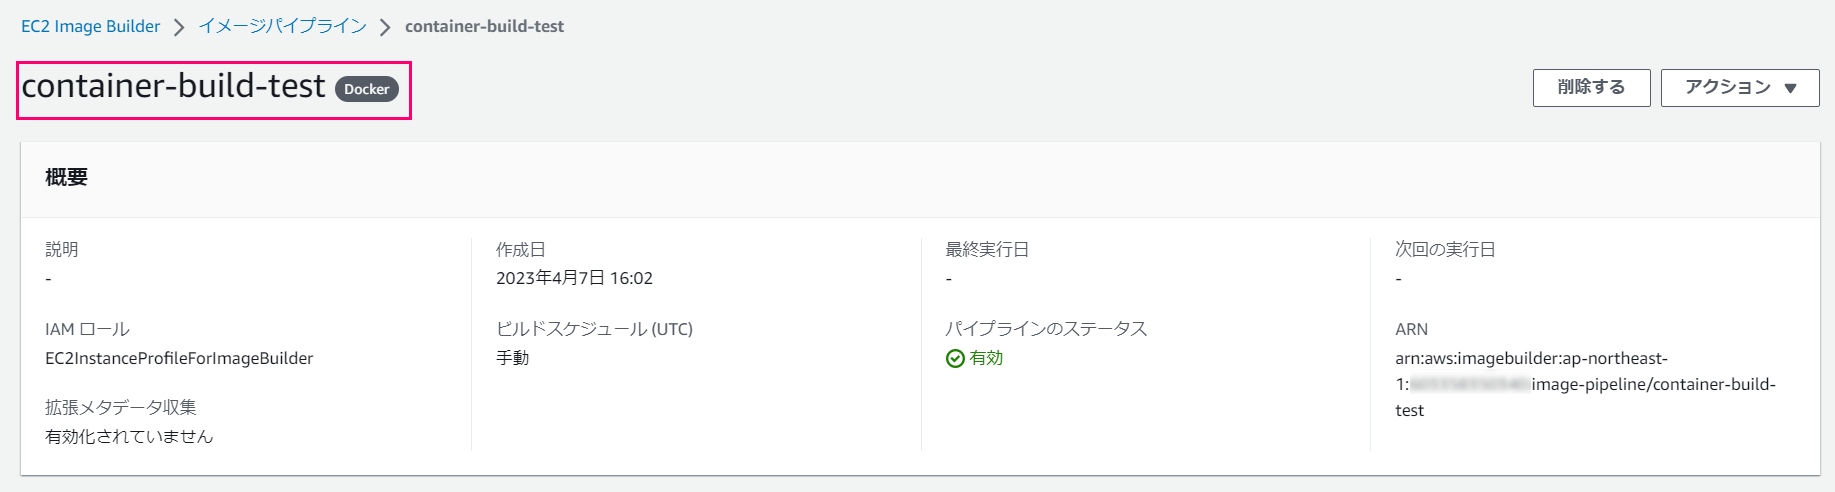Screen dimensions: 1835x492
Task: Click the アクション dropdown arrow triangle
Action: pyautogui.click(x=1790, y=88)
